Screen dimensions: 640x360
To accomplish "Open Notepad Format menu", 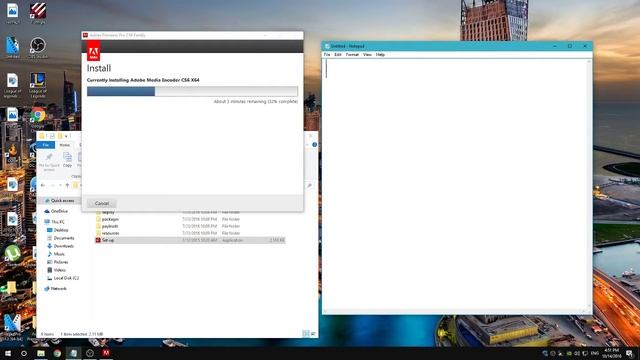I will (x=352, y=54).
